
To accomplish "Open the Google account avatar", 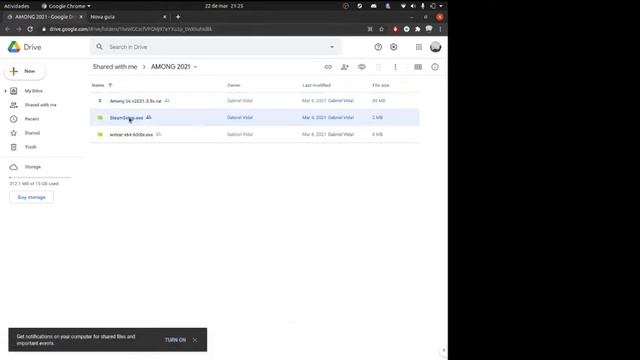I will [436, 47].
